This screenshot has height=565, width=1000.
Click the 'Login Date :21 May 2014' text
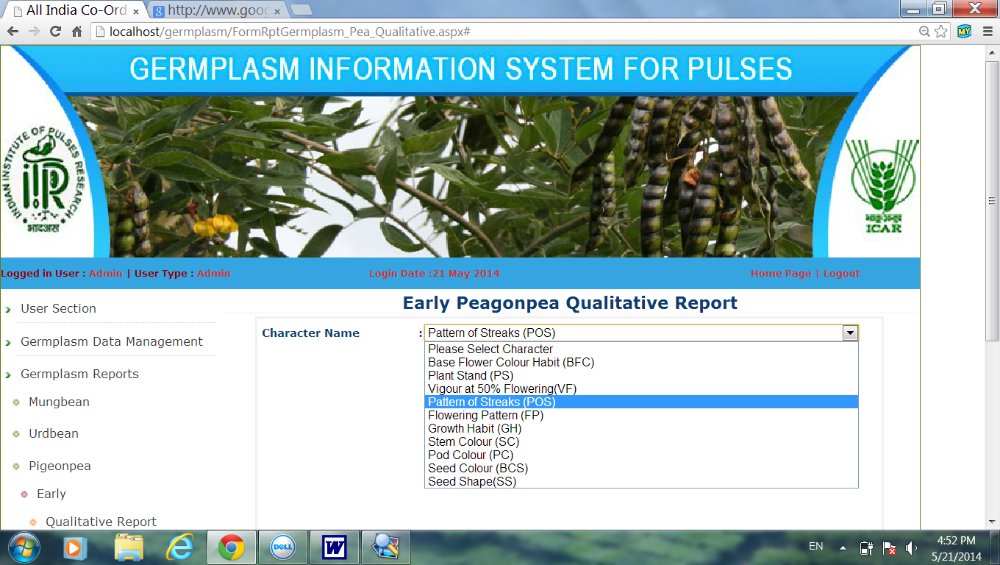click(434, 273)
